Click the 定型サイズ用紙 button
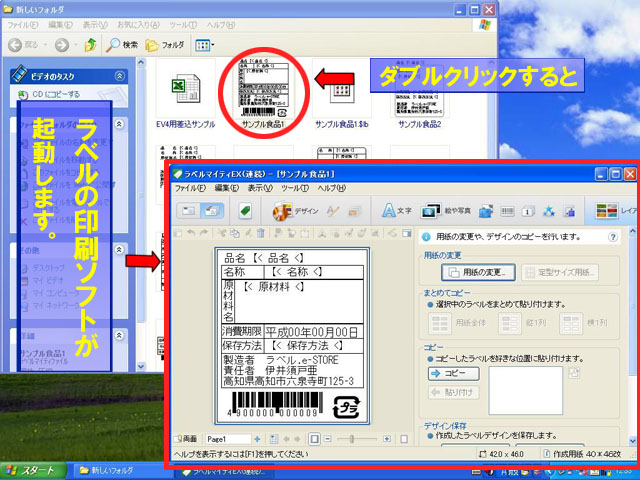This screenshot has width=640, height=480. (x=560, y=272)
